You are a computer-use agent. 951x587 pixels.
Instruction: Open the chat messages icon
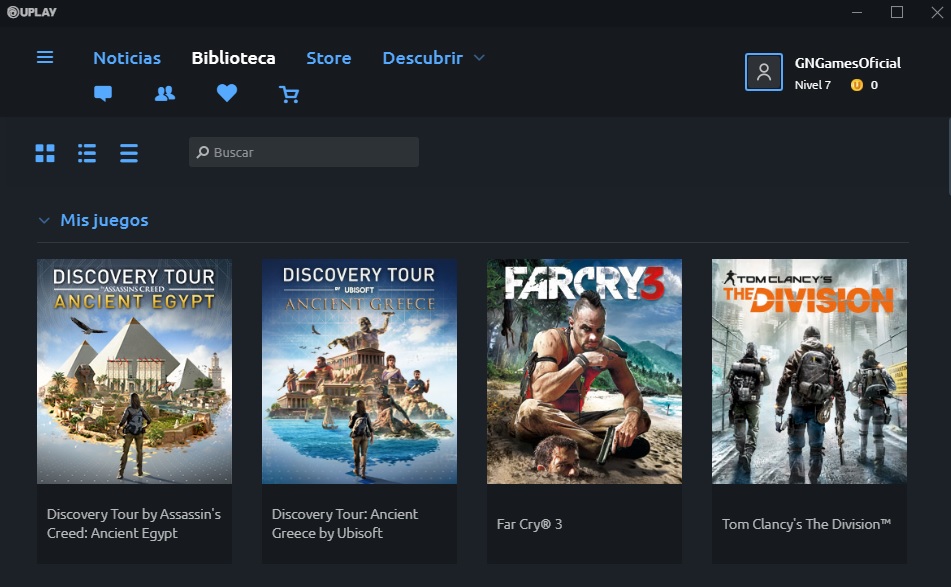pos(103,93)
